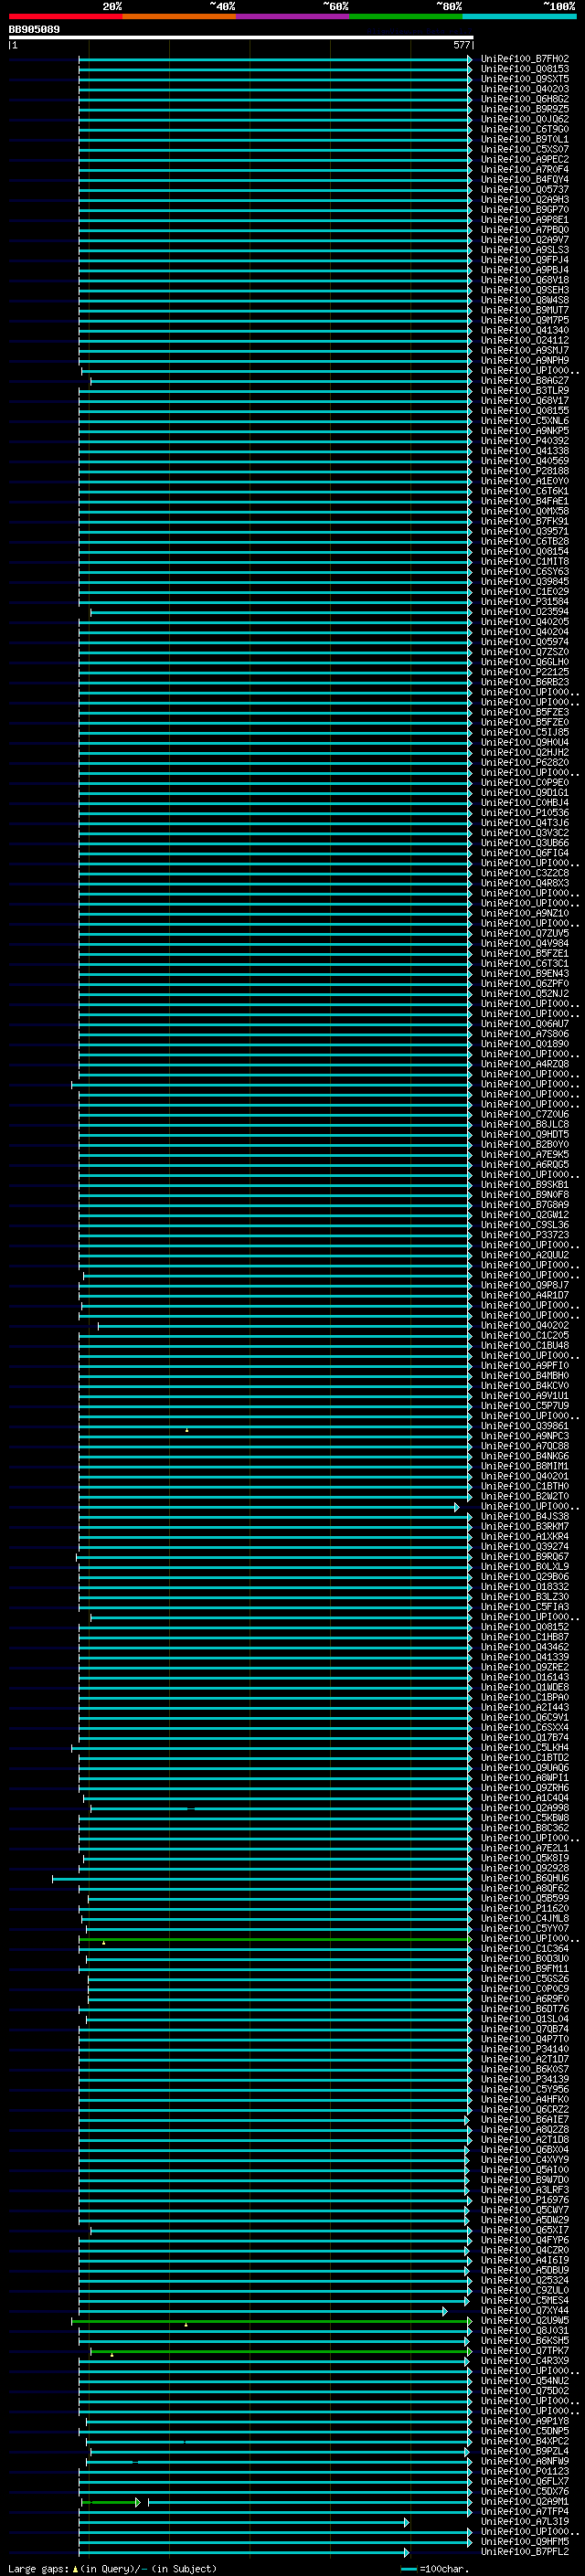585x2576 pixels.
Task: Click the green ~80% identity legend segment
Action: 406,17
